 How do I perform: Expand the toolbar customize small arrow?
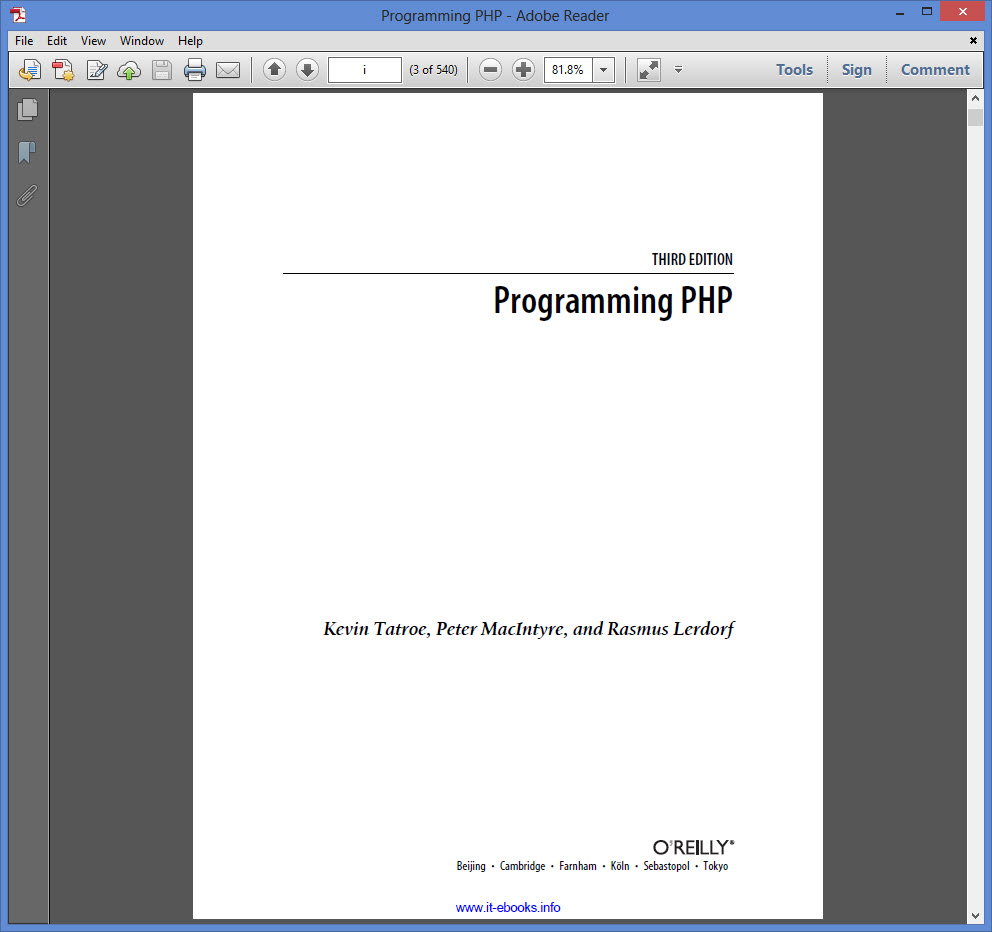click(678, 70)
